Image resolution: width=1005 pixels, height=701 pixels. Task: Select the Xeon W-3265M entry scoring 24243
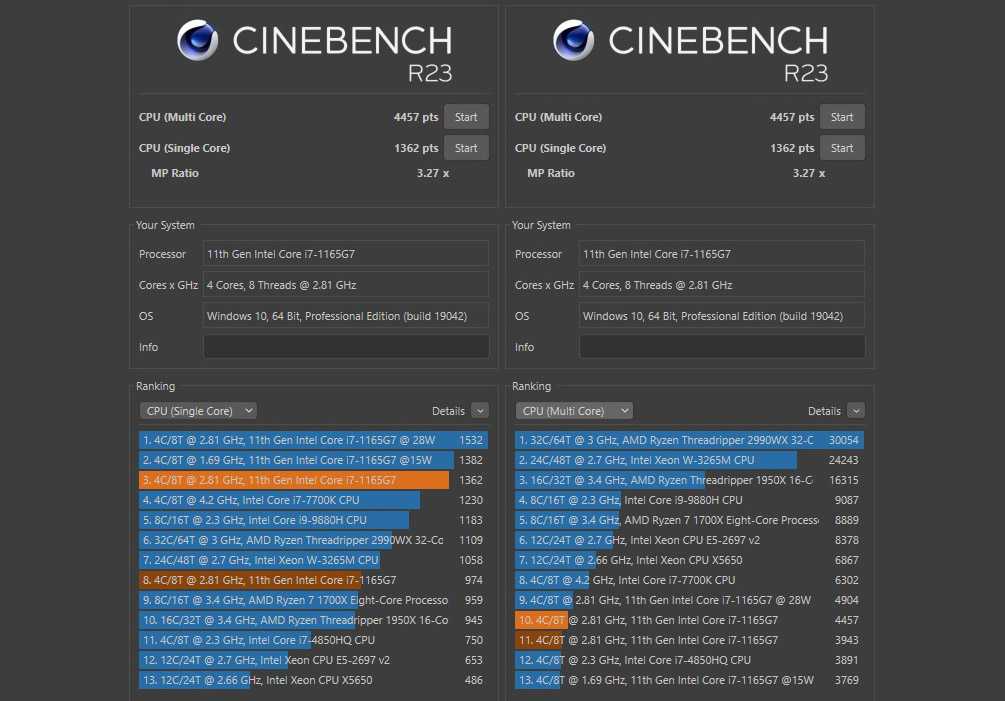(688, 460)
